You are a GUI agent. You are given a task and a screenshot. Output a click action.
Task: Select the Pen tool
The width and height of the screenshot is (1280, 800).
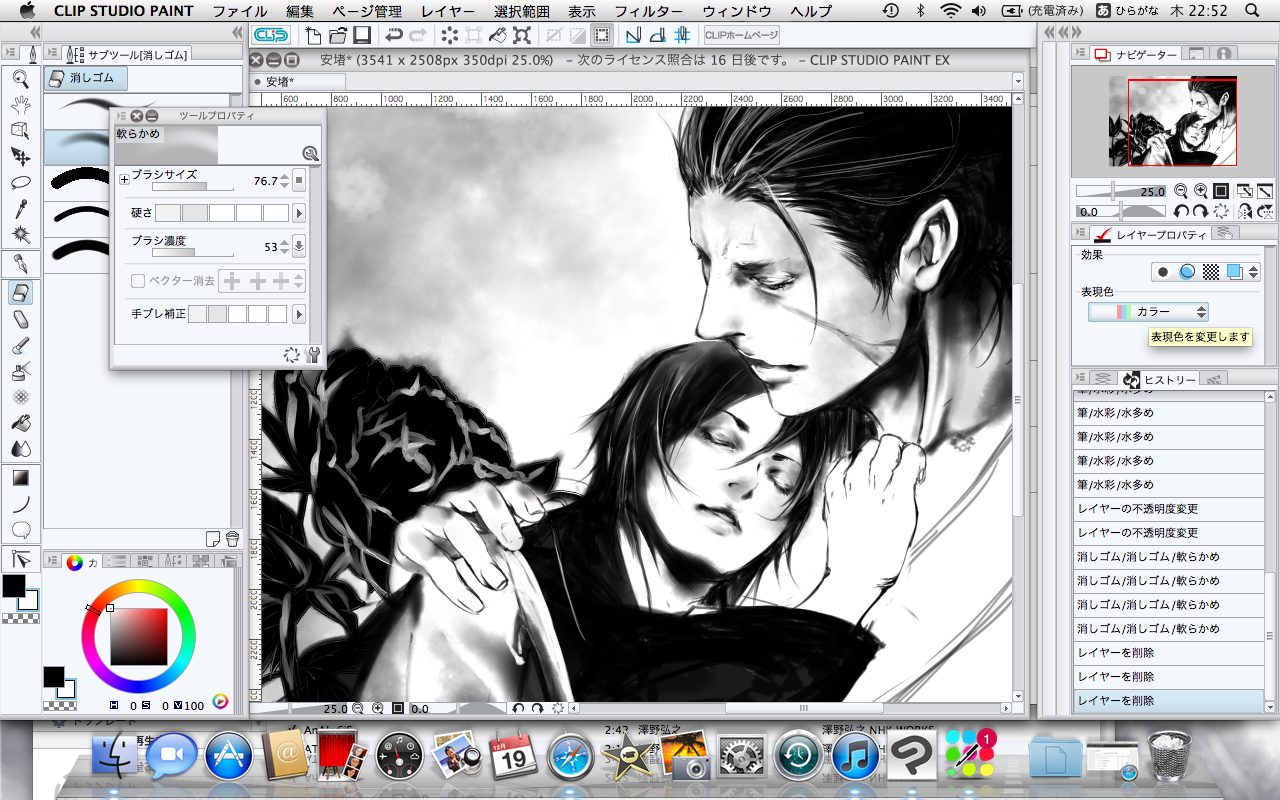click(x=20, y=265)
